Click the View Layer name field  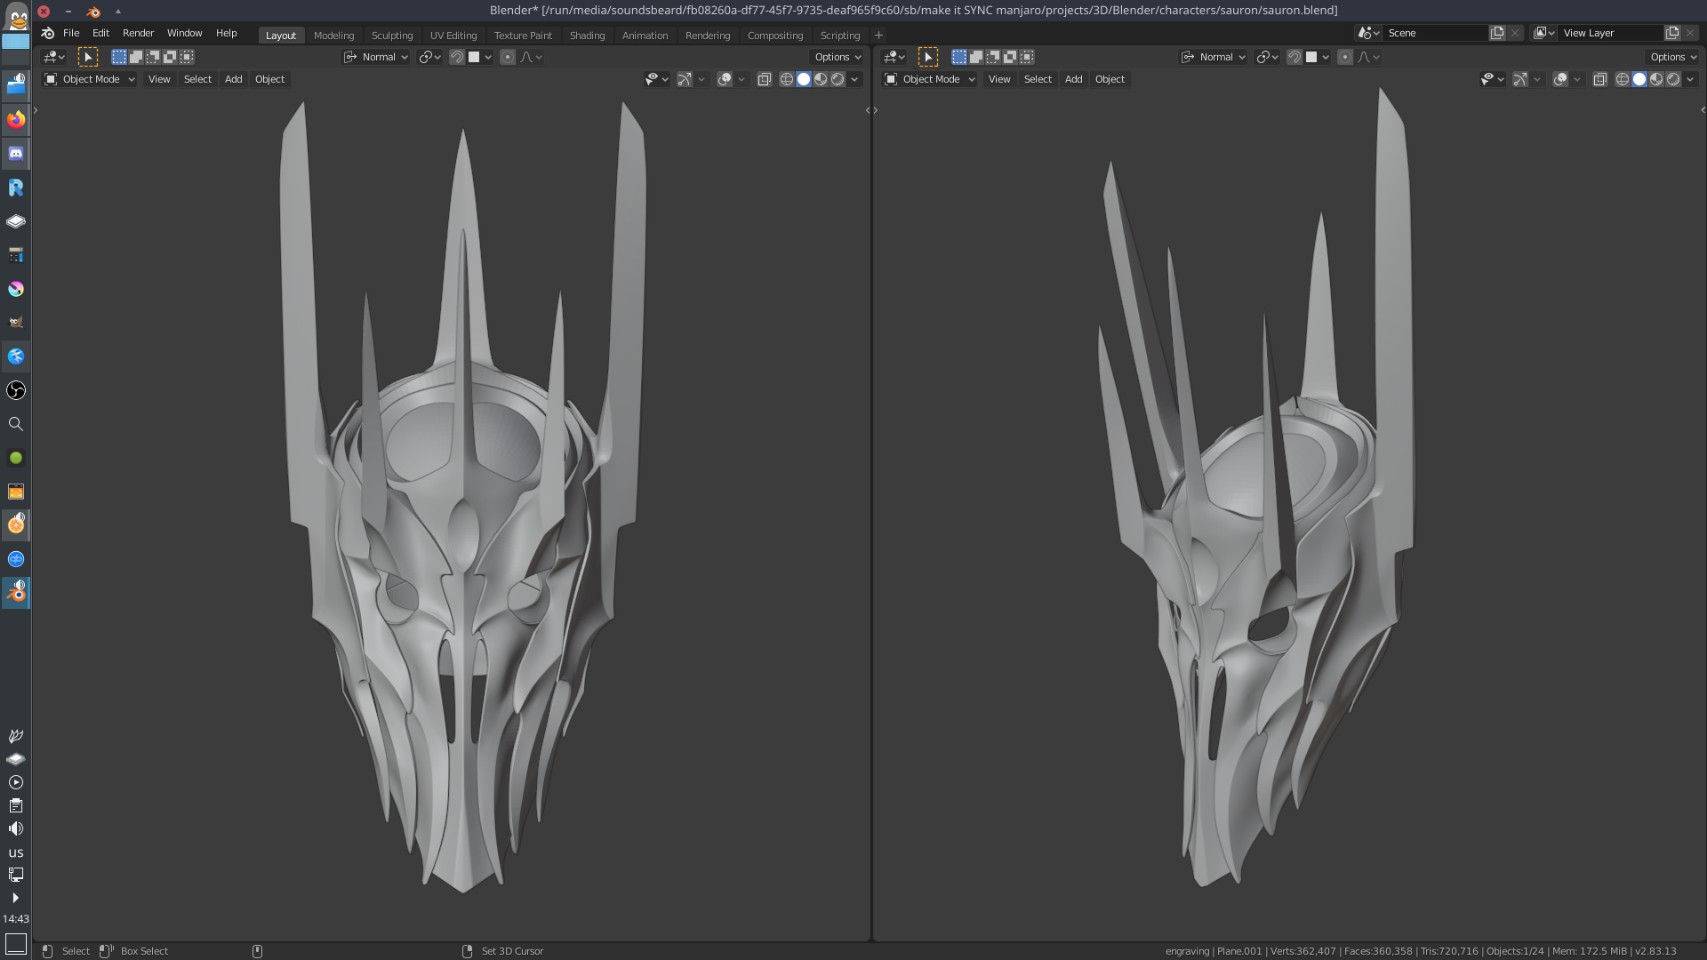(1611, 33)
